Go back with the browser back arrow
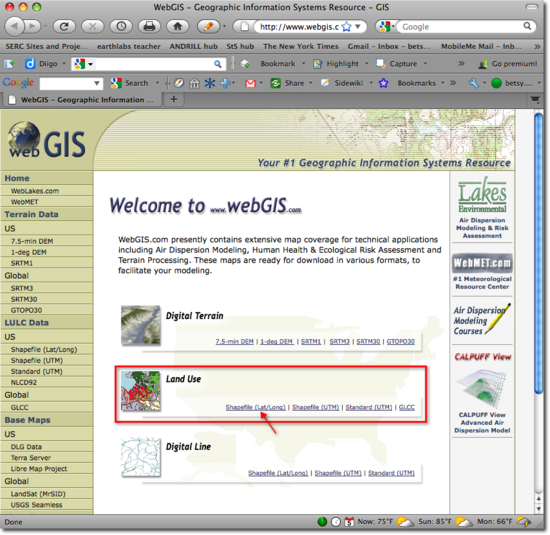550x535 pixels. [x=14, y=26]
